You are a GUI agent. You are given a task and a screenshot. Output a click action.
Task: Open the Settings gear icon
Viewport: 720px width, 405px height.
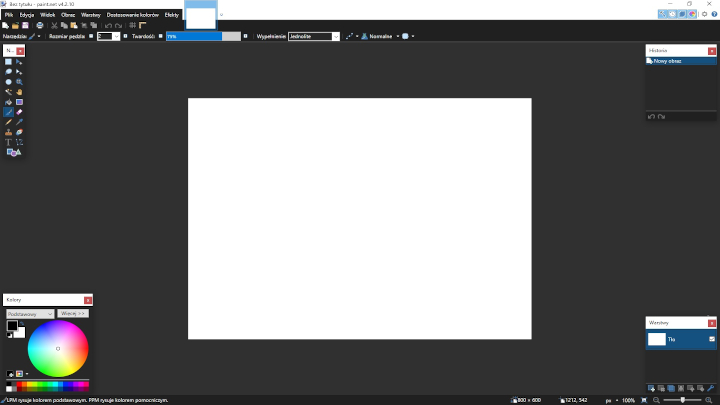click(x=701, y=15)
